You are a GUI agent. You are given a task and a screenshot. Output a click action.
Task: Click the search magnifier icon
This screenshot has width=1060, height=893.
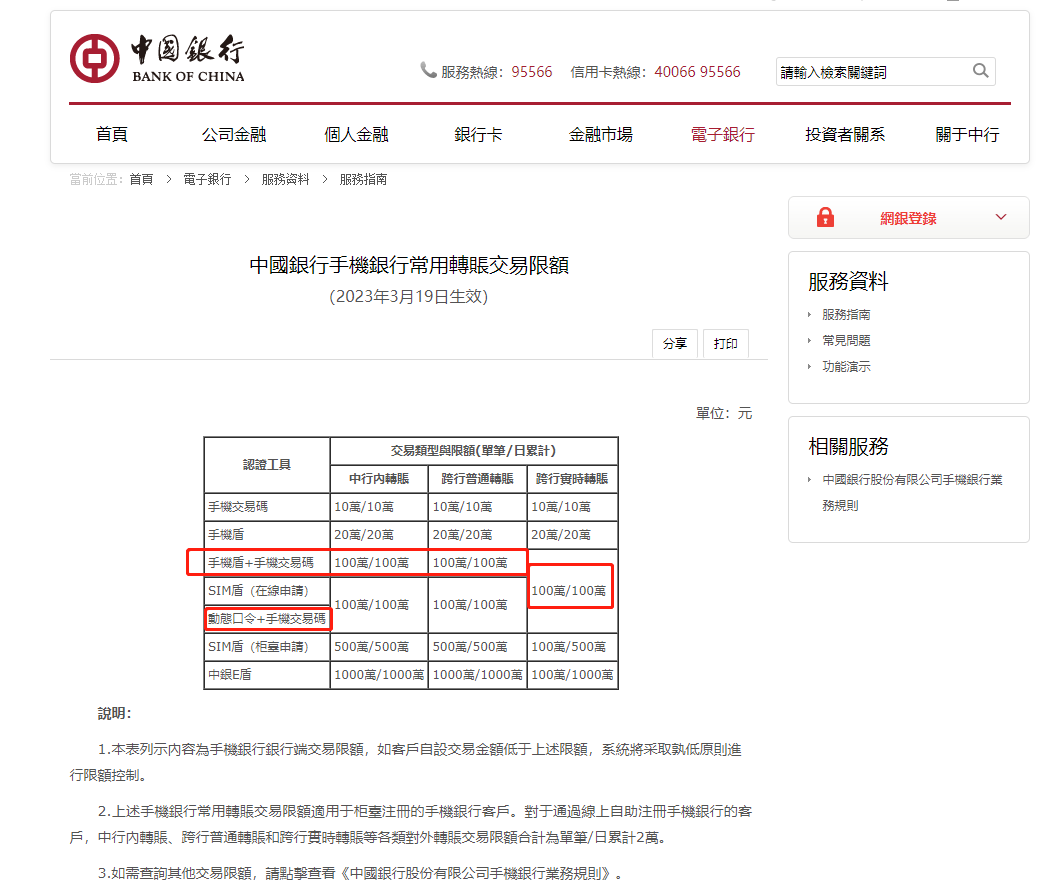pos(980,71)
